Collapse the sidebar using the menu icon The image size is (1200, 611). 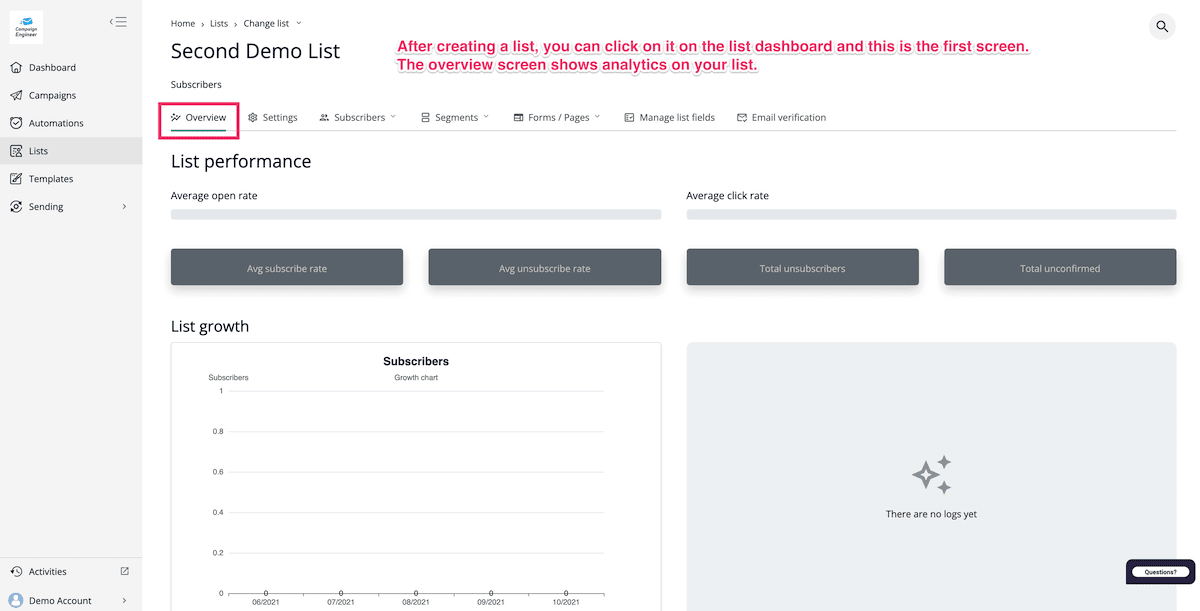coord(118,21)
